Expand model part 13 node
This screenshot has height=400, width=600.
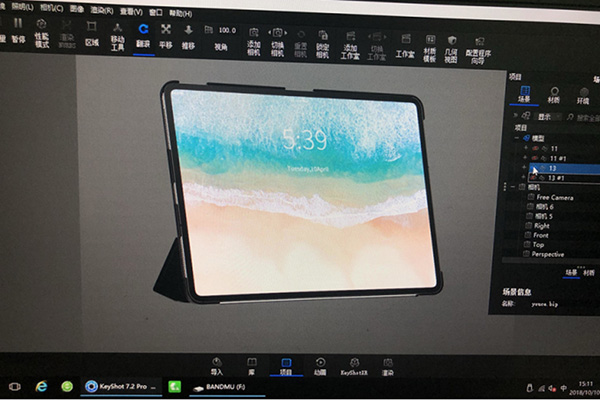(x=524, y=167)
